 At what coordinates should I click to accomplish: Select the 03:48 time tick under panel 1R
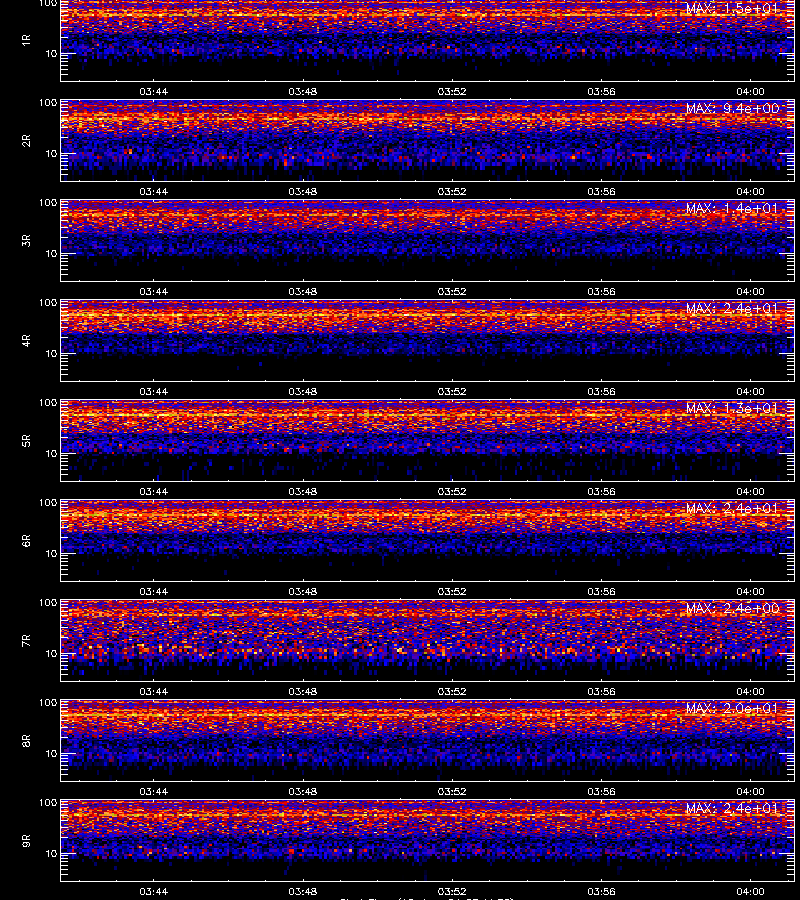pos(302,91)
